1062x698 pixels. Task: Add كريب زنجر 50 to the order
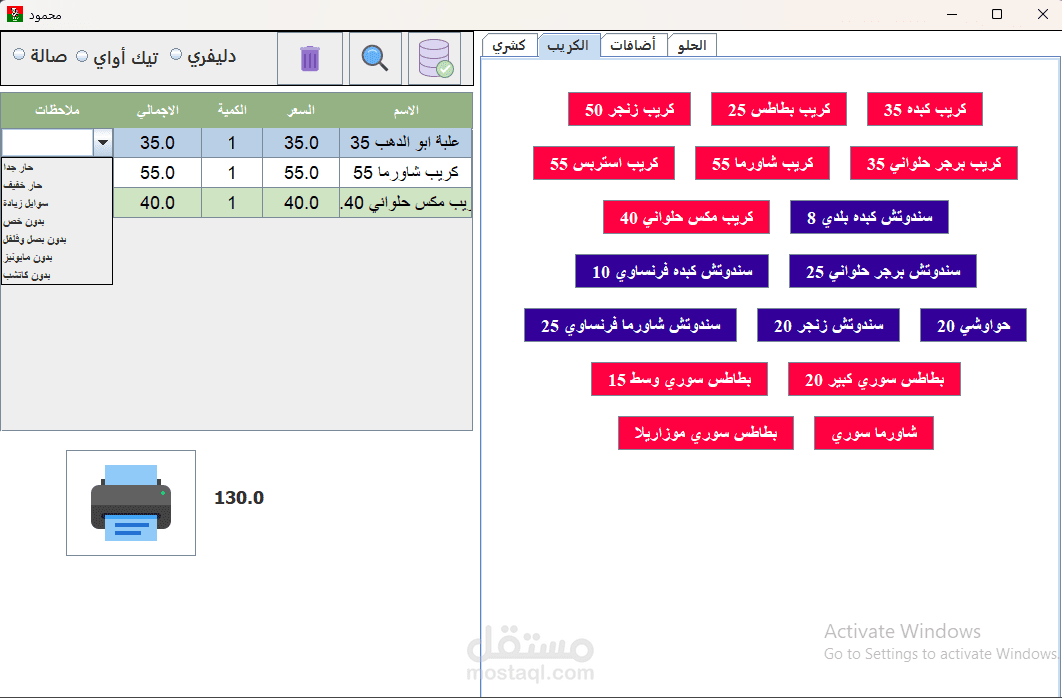click(x=629, y=109)
